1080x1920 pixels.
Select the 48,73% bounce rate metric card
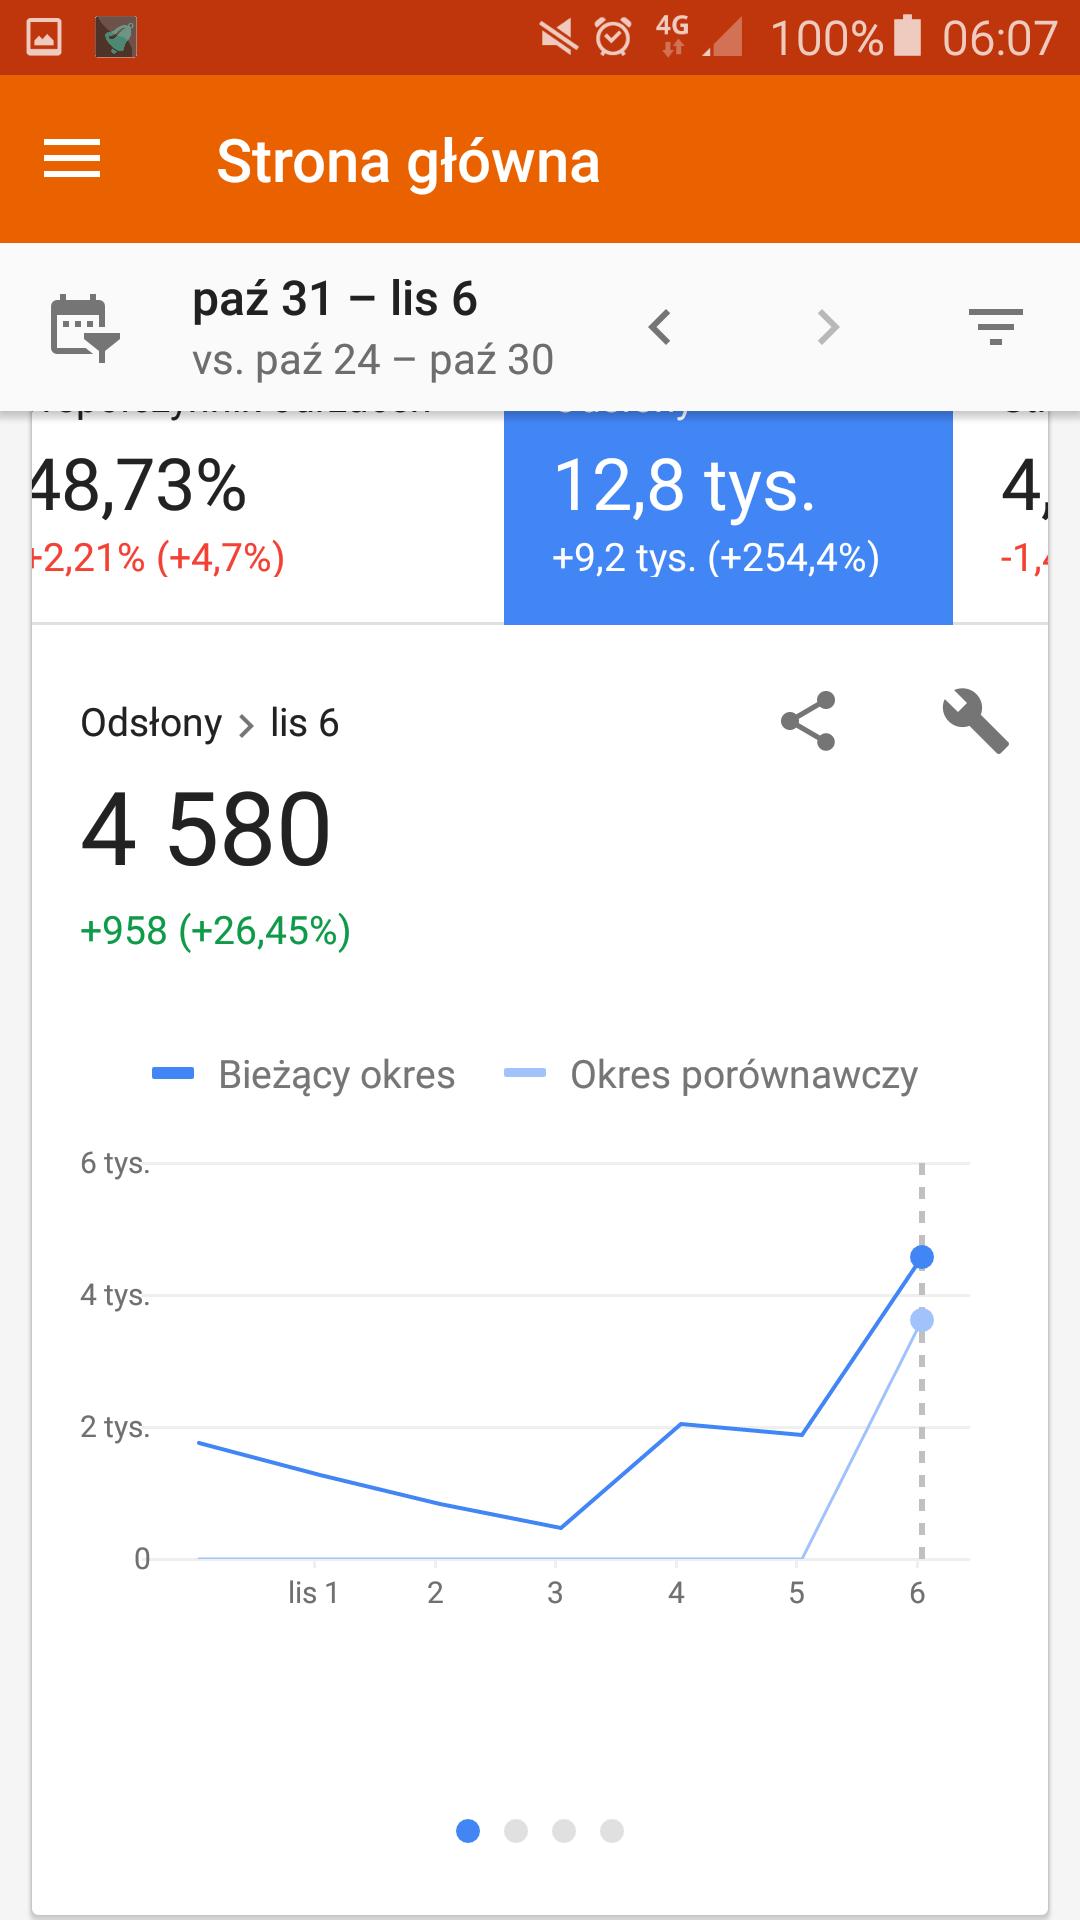click(x=268, y=517)
